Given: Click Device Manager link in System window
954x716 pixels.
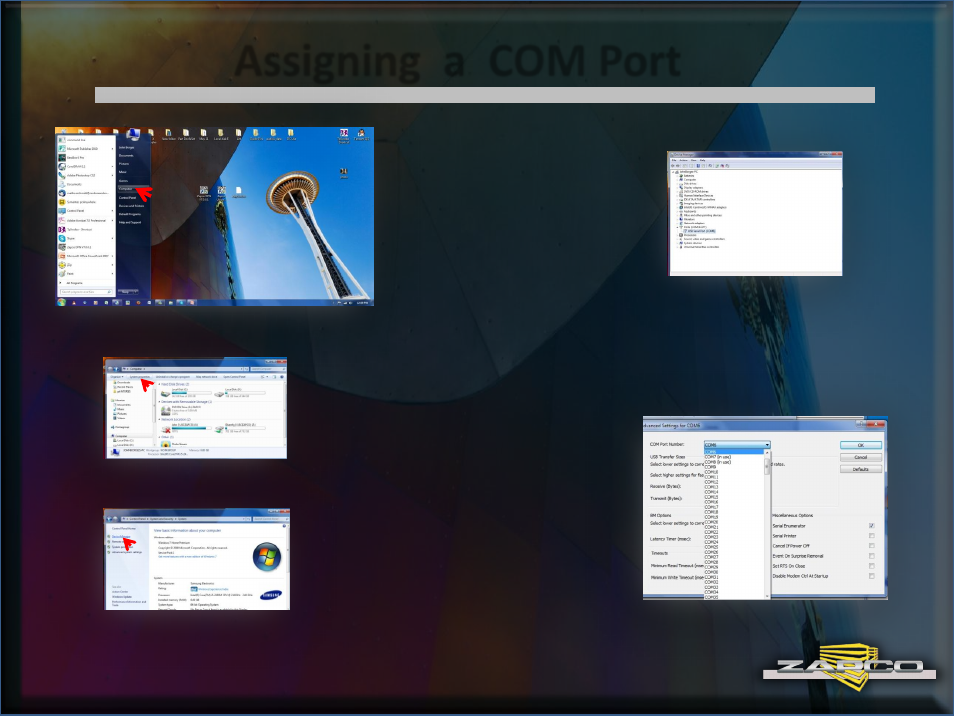Looking at the screenshot, I should tap(120, 537).
